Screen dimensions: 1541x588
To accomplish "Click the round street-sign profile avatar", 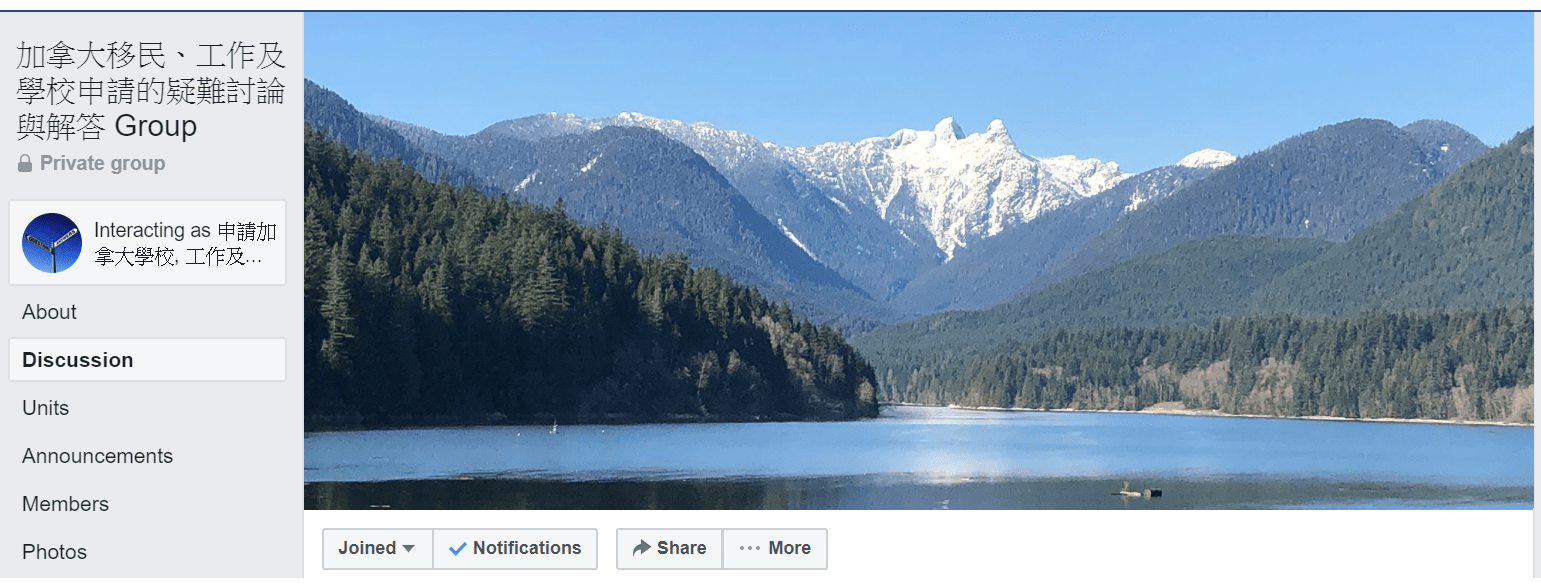I will 52,243.
